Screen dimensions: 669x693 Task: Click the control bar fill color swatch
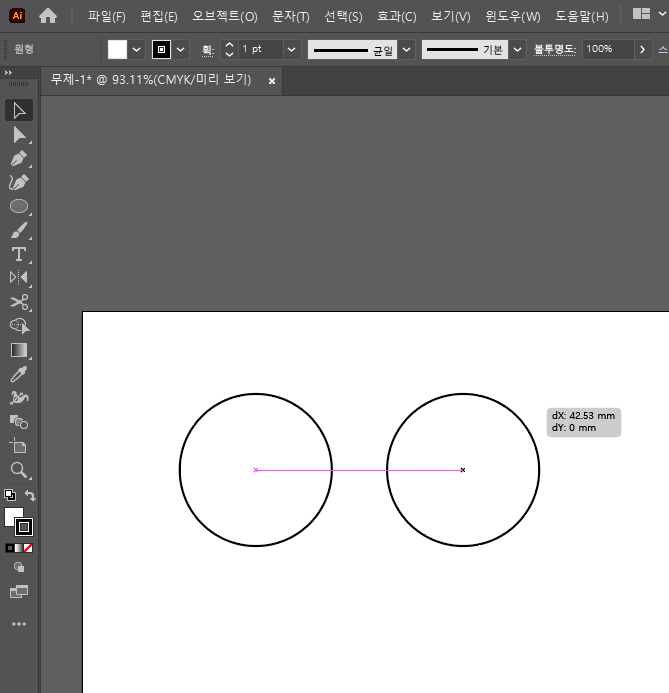pyautogui.click(x=117, y=50)
